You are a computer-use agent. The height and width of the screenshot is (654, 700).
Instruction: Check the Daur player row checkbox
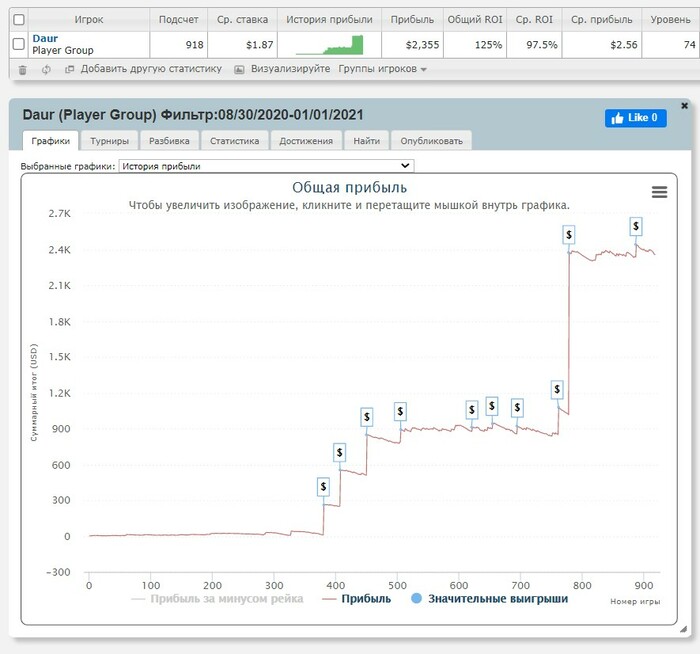click(19, 44)
